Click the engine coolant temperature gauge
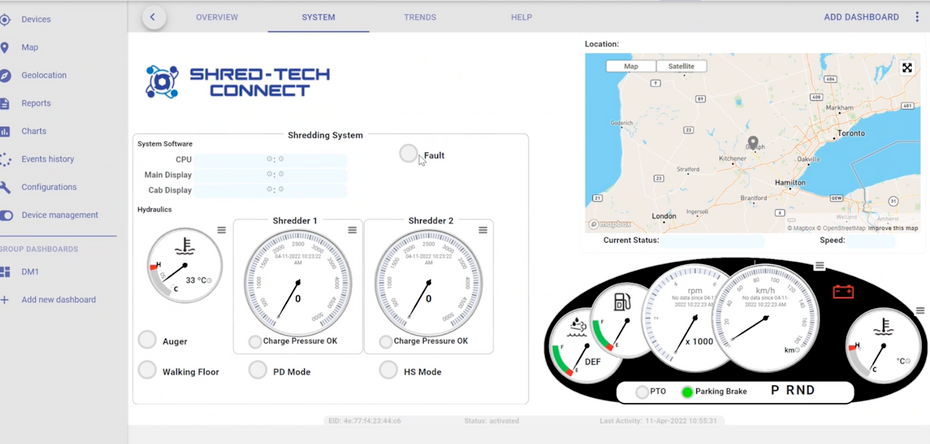Screen dimensions: 930x444 click(884, 346)
